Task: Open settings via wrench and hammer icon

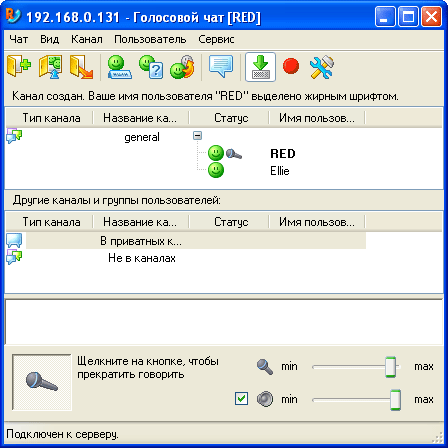Action: 322,67
